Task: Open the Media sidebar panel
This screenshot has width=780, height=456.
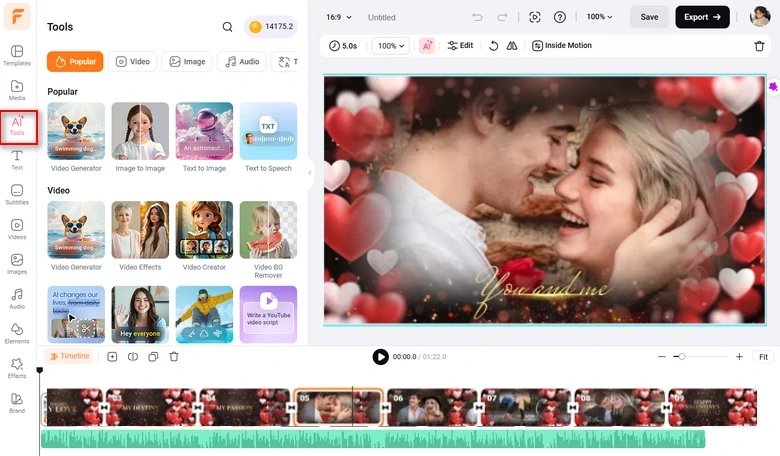Action: (x=17, y=90)
